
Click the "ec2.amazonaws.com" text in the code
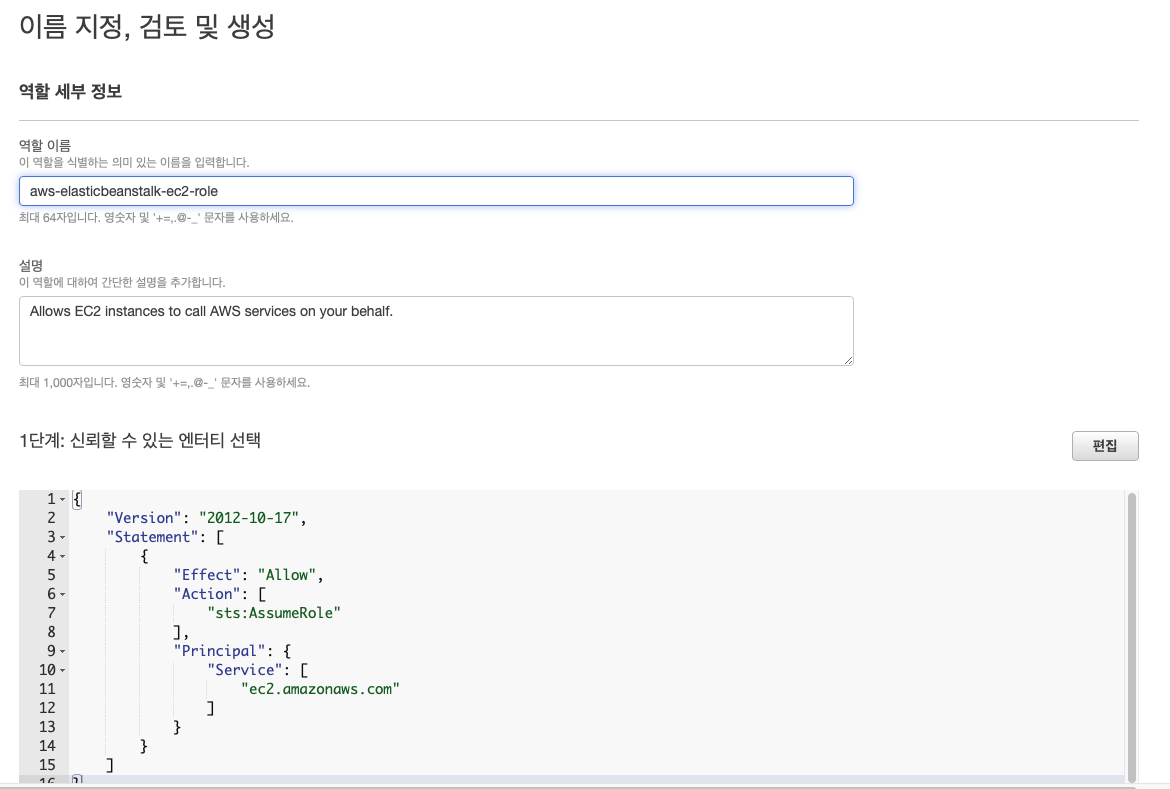click(320, 689)
